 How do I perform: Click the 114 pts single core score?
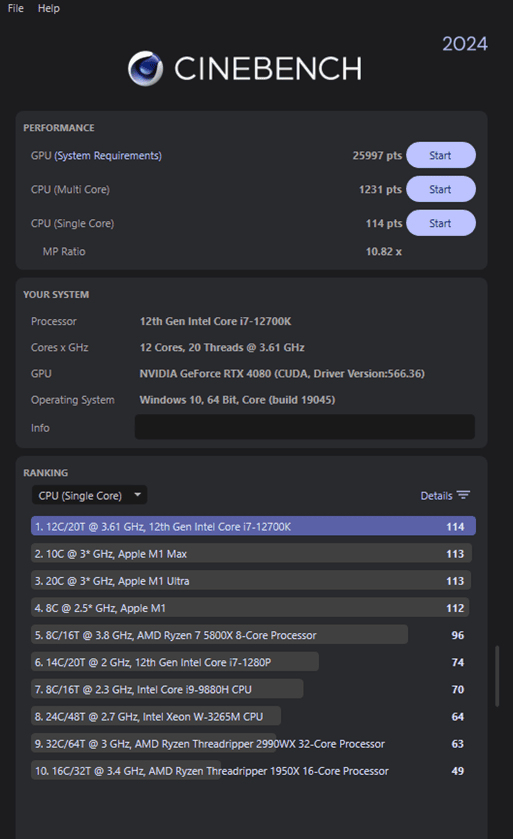pyautogui.click(x=384, y=224)
